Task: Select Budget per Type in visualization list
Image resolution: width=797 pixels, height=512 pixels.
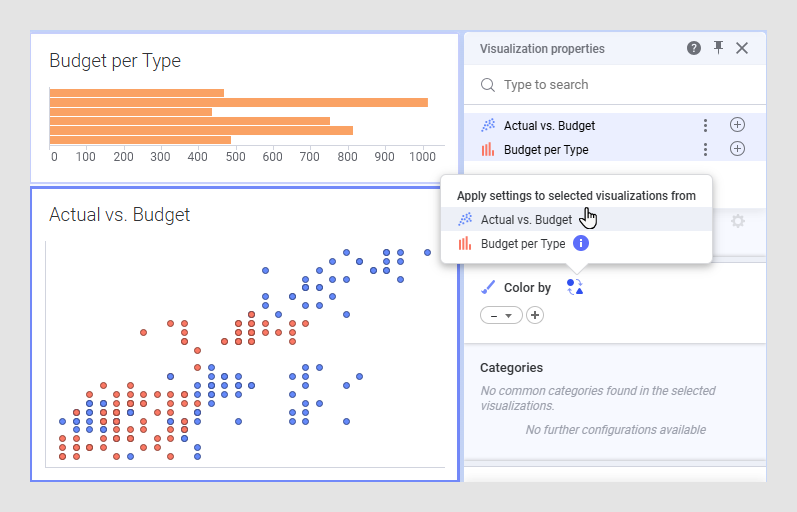Action: pos(546,149)
